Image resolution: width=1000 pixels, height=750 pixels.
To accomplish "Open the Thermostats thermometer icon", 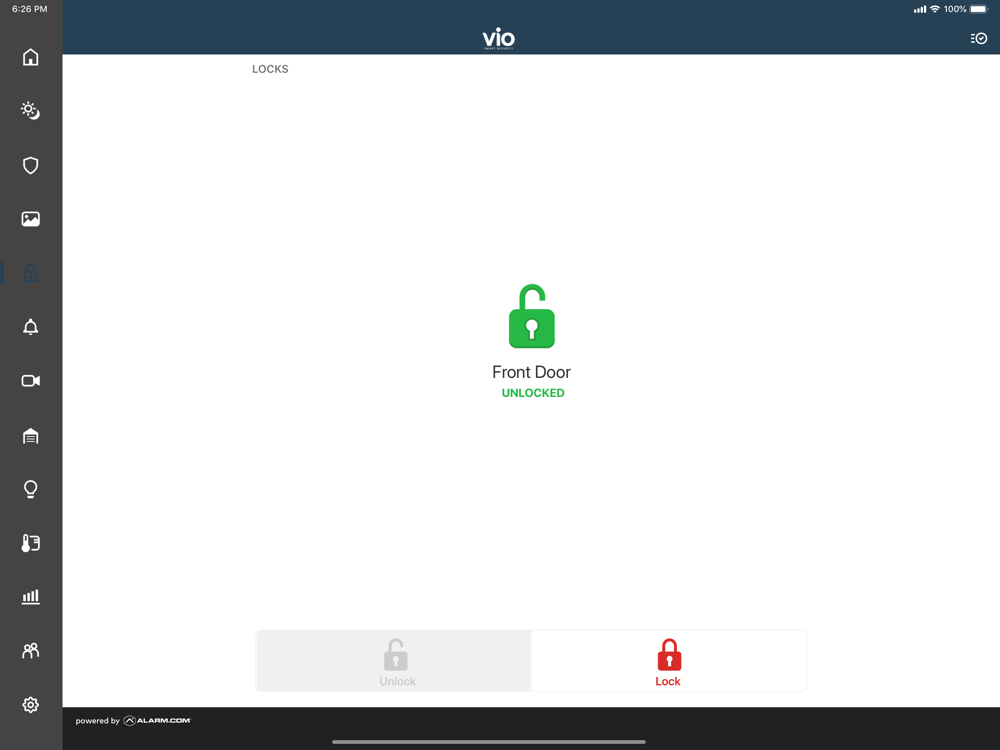I will point(31,543).
